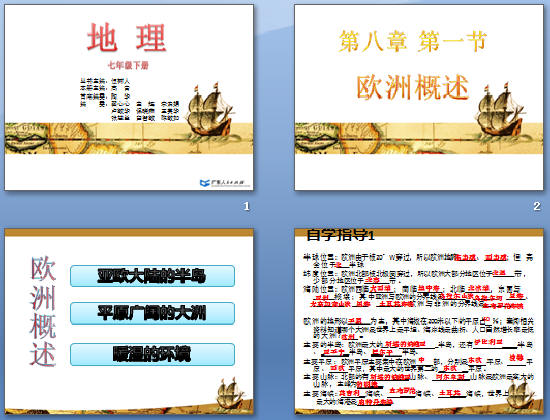
Task: Select the fourth slide with fill-in-the-blank text
Action: coord(419,321)
